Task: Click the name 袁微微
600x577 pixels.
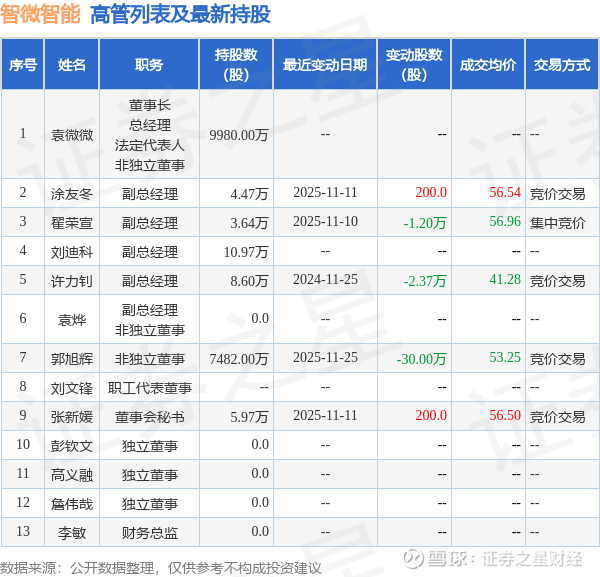Action: 72,135
